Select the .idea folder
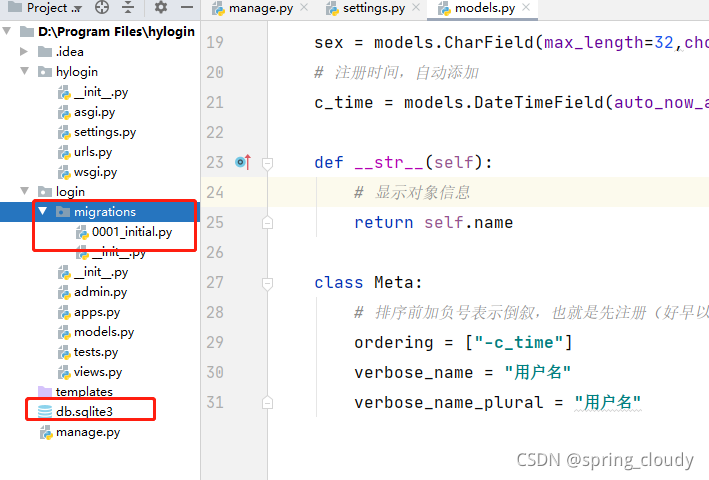This screenshot has width=709, height=480. coord(70,52)
